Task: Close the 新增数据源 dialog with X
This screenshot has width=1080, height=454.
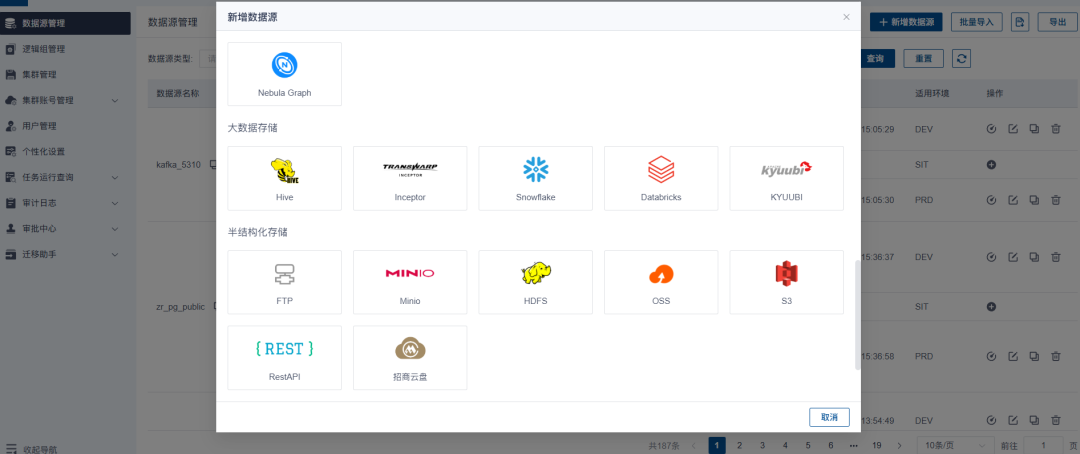Action: (846, 17)
